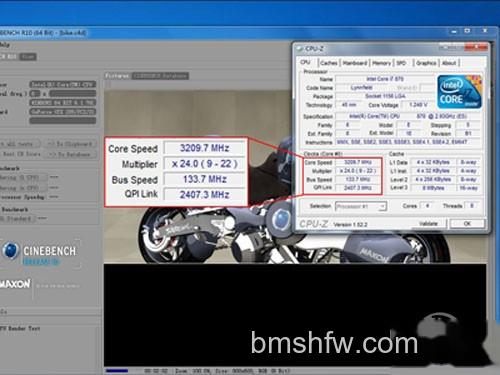Start the Rendering (x CPU) test
The image size is (500, 375).
coord(23,188)
